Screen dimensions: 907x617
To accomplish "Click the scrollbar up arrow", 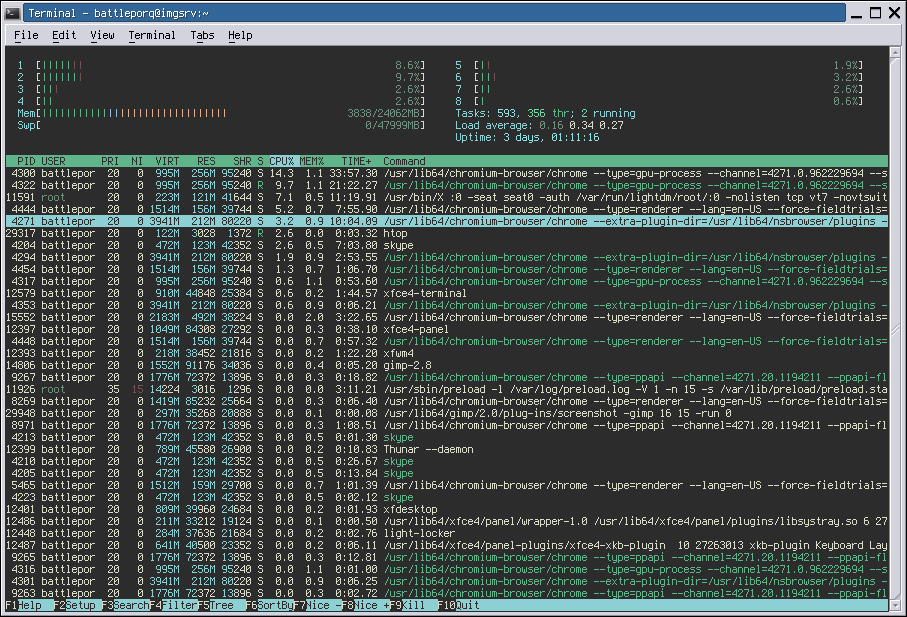I will click(895, 53).
